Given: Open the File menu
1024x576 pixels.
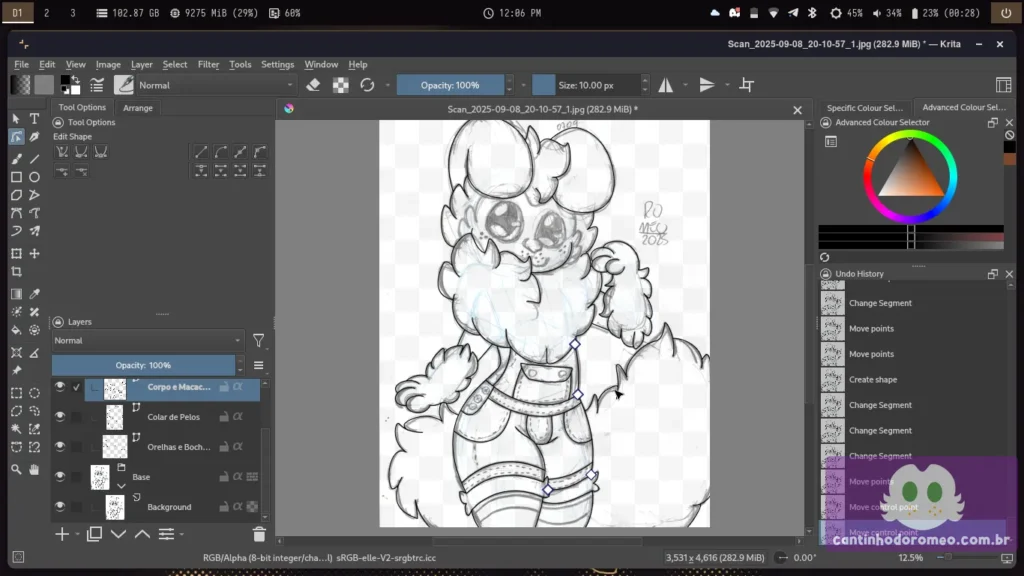Looking at the screenshot, I should 22,65.
